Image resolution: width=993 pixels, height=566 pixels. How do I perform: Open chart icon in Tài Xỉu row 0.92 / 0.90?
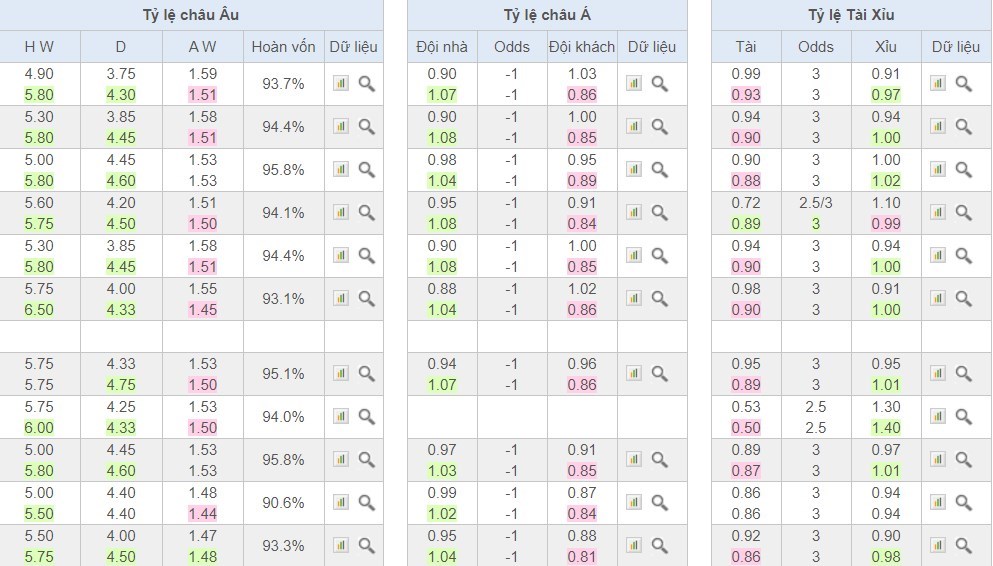click(938, 545)
